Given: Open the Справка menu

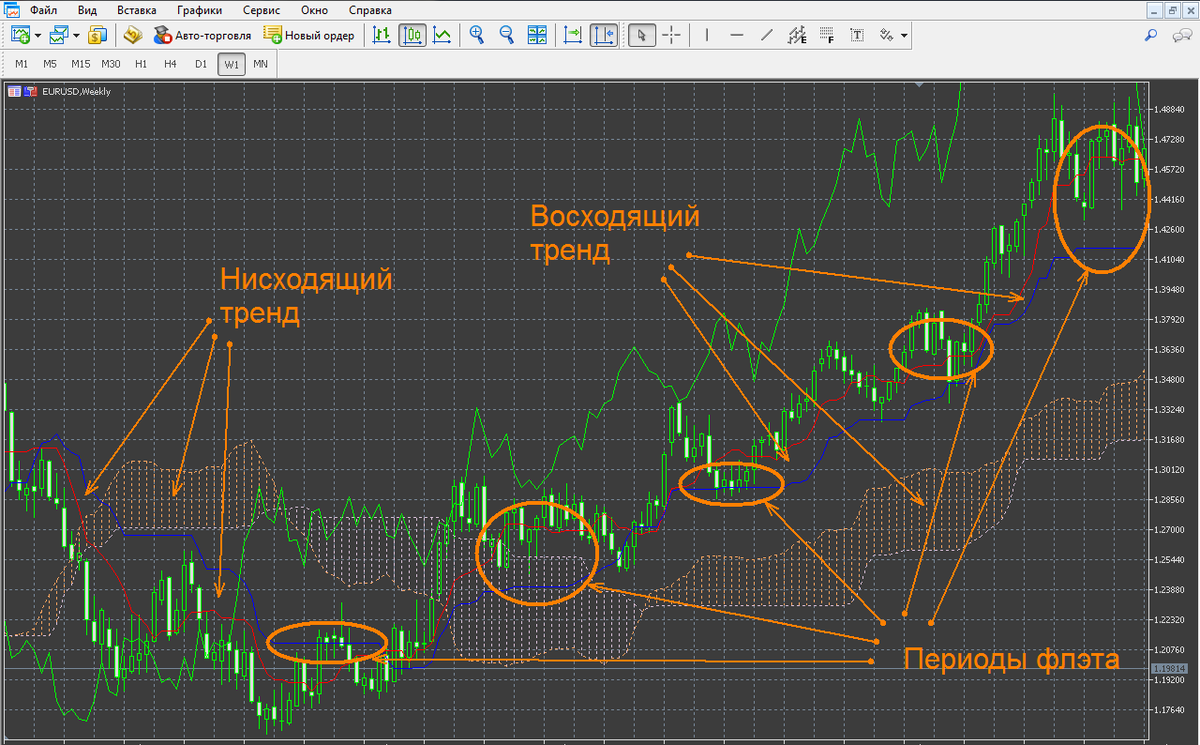Looking at the screenshot, I should (x=371, y=10).
